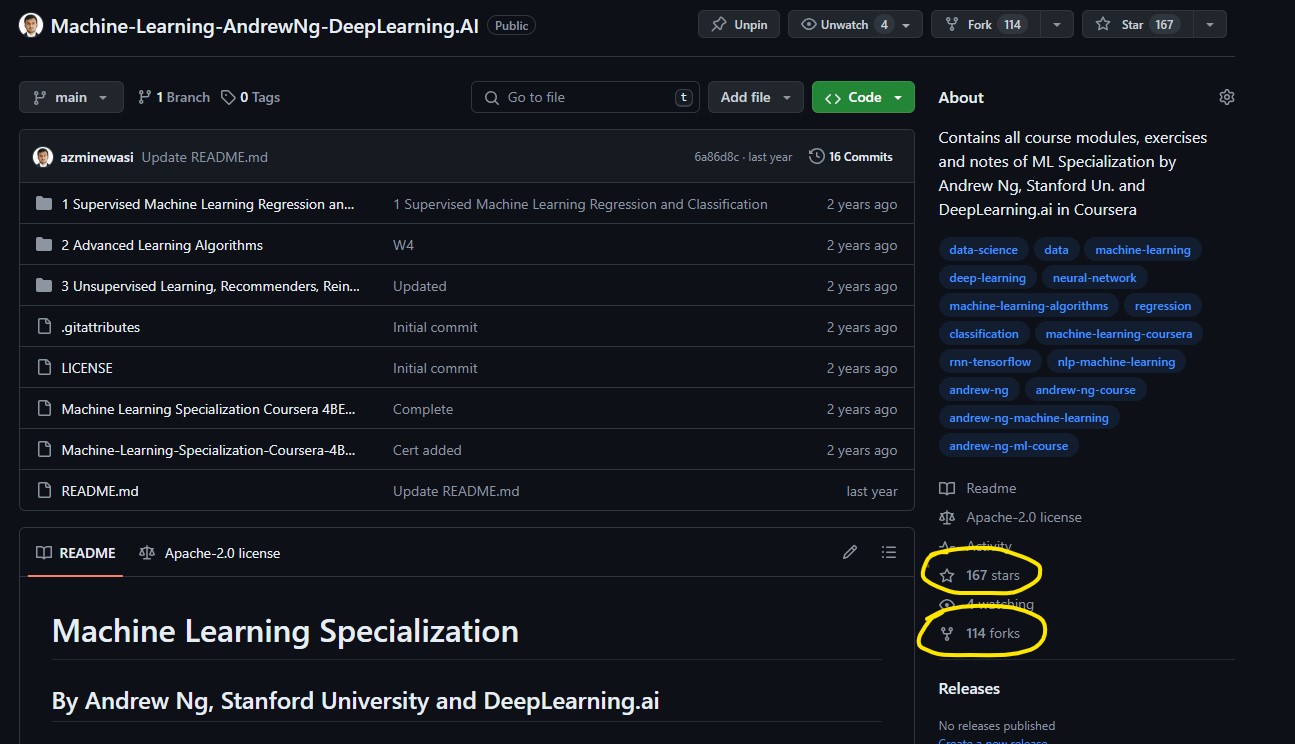
Task: Select the README tab
Action: point(76,553)
